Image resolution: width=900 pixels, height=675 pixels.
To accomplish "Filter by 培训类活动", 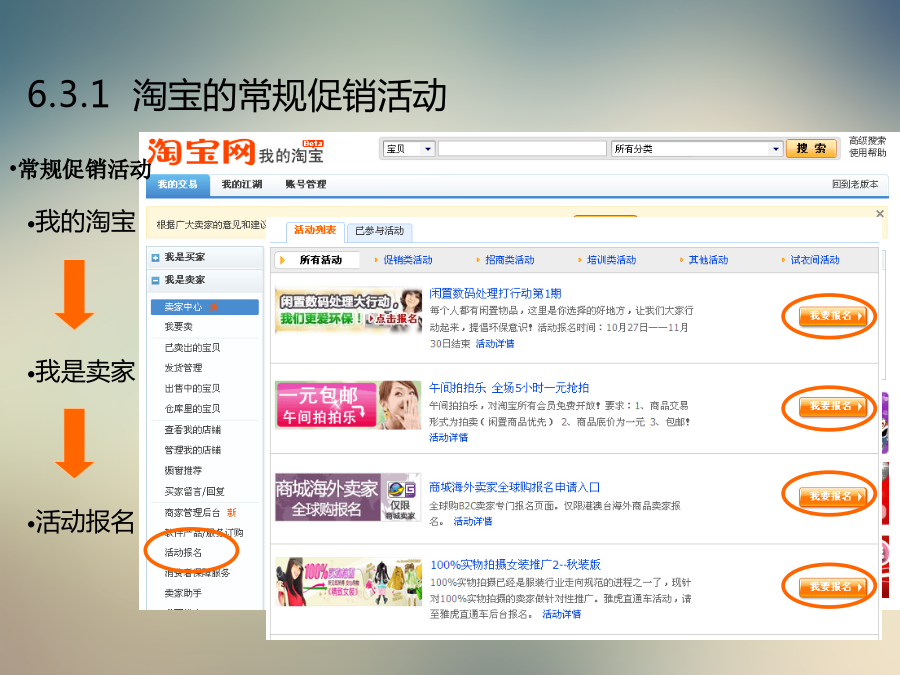I will pos(611,260).
